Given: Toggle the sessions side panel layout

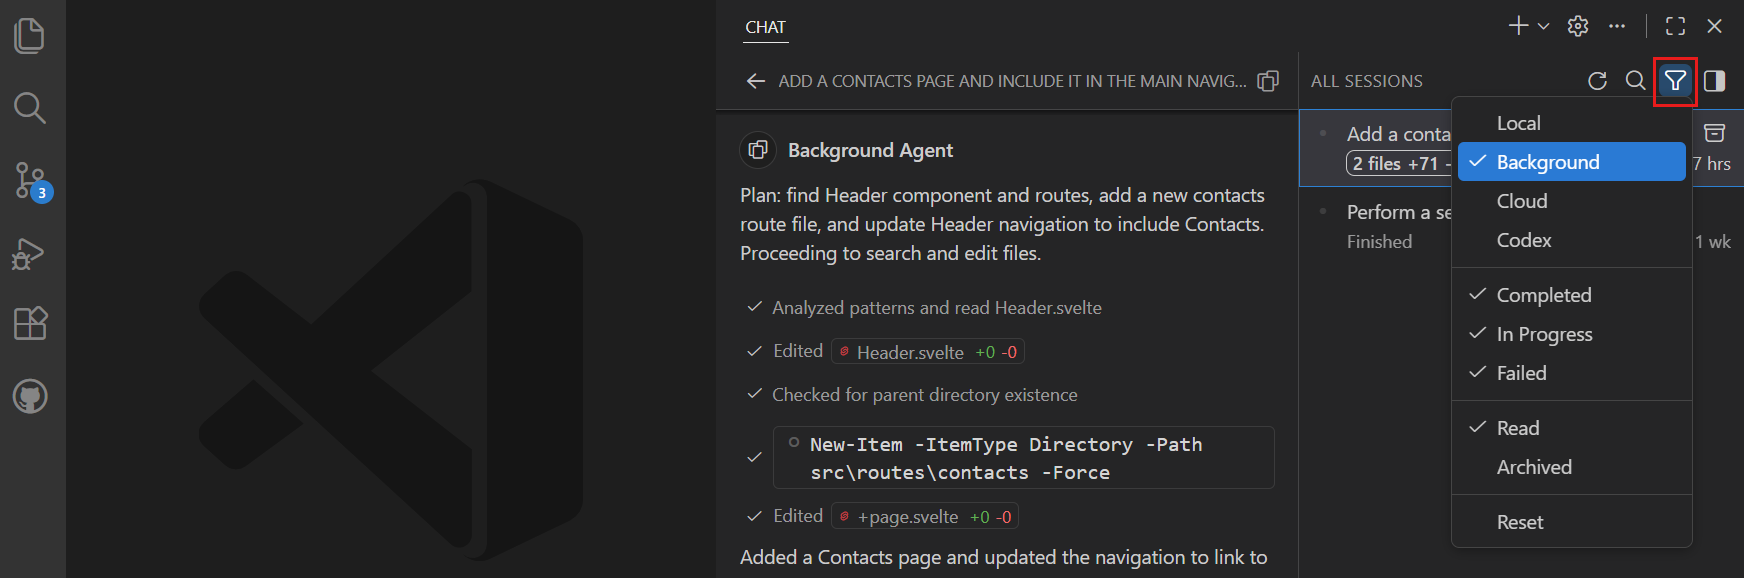Looking at the screenshot, I should (1714, 81).
